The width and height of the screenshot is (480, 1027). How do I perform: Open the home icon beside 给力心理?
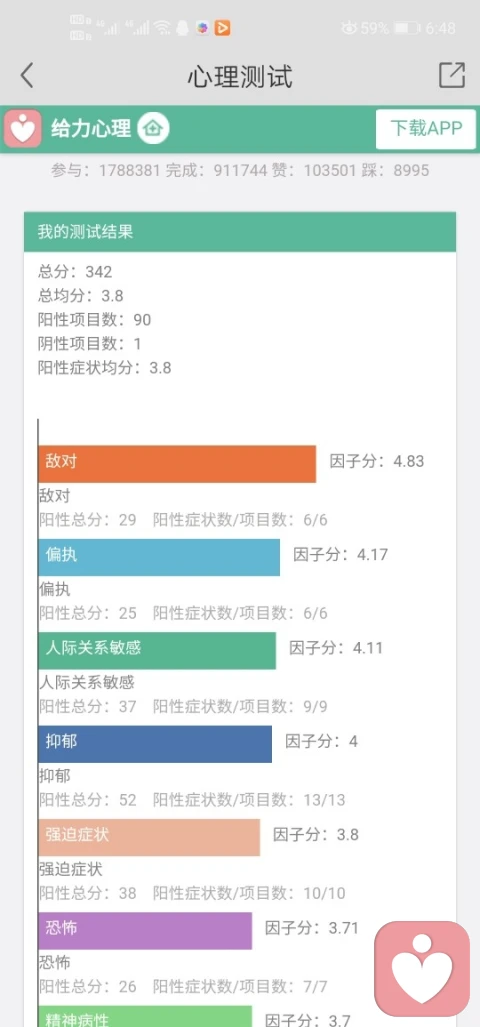tap(153, 128)
